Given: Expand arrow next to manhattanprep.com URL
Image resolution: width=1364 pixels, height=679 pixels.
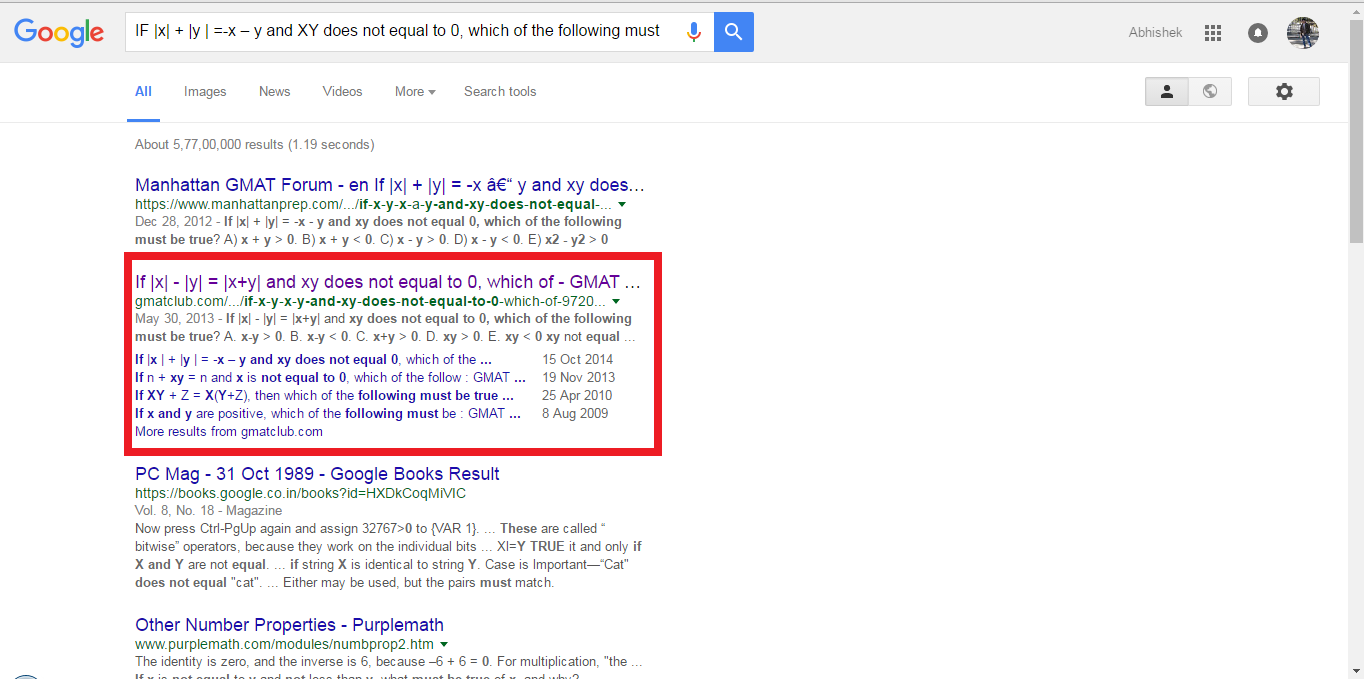Looking at the screenshot, I should (623, 205).
